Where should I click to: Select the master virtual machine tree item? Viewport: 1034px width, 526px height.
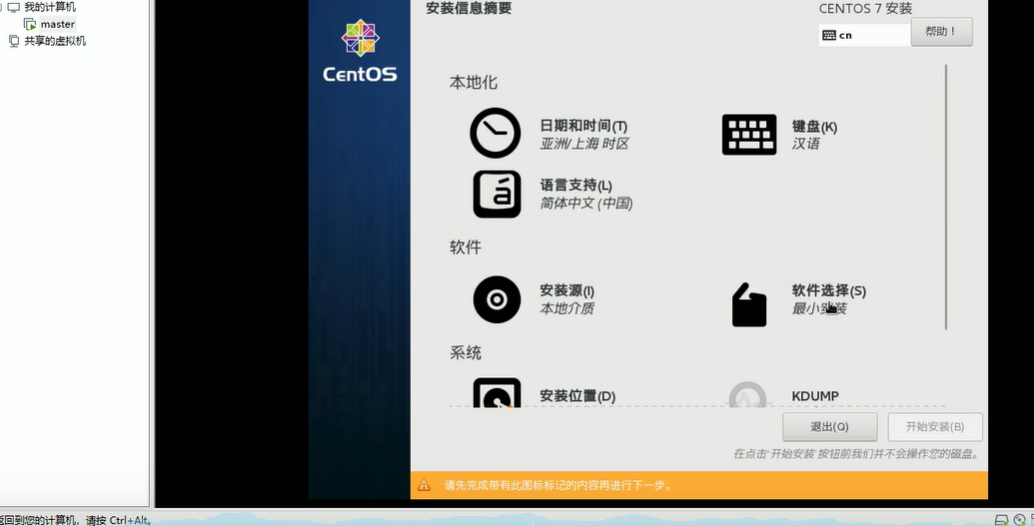click(x=57, y=24)
